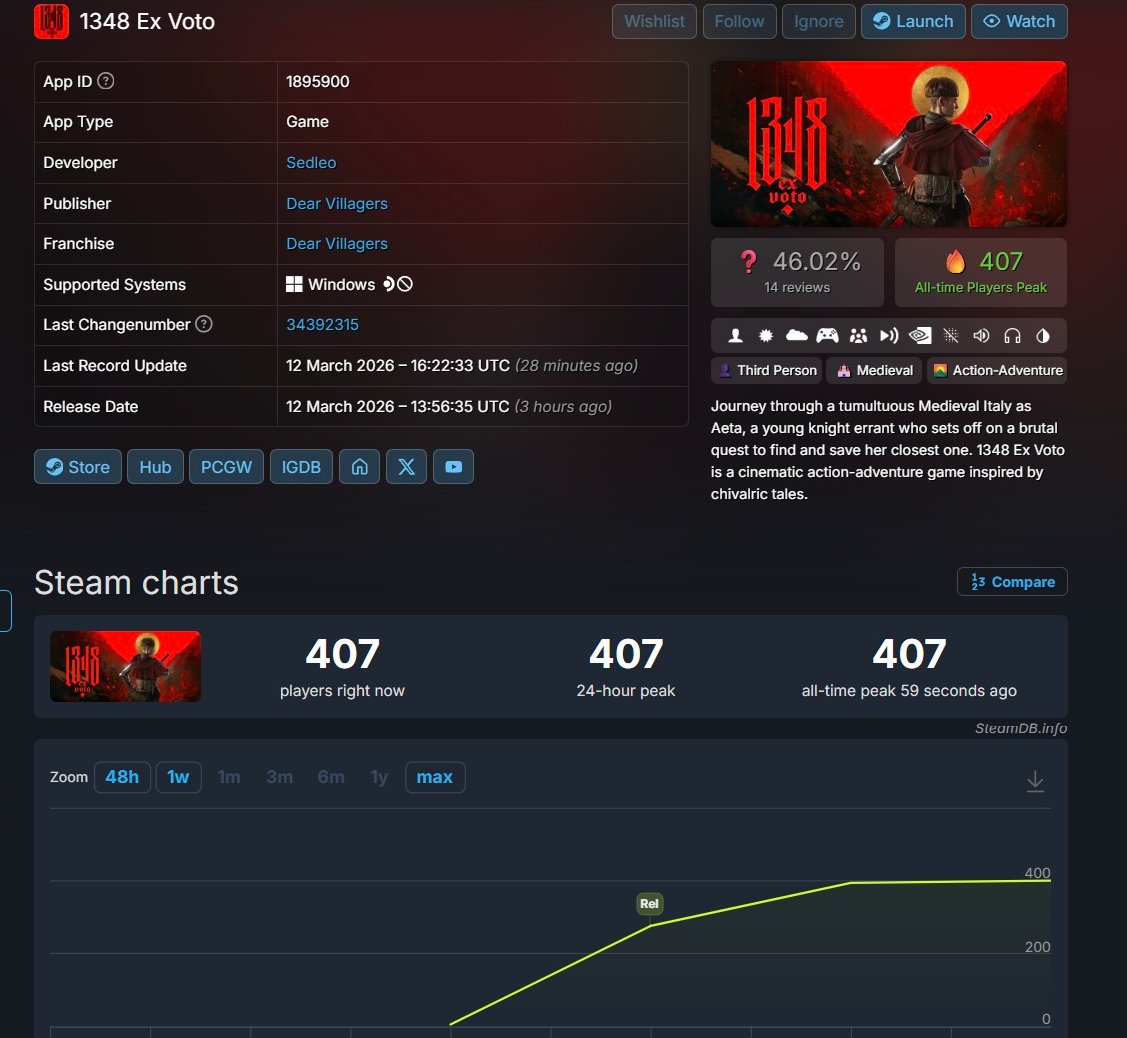
Task: Set chart zoom to 6m
Action: click(x=331, y=777)
